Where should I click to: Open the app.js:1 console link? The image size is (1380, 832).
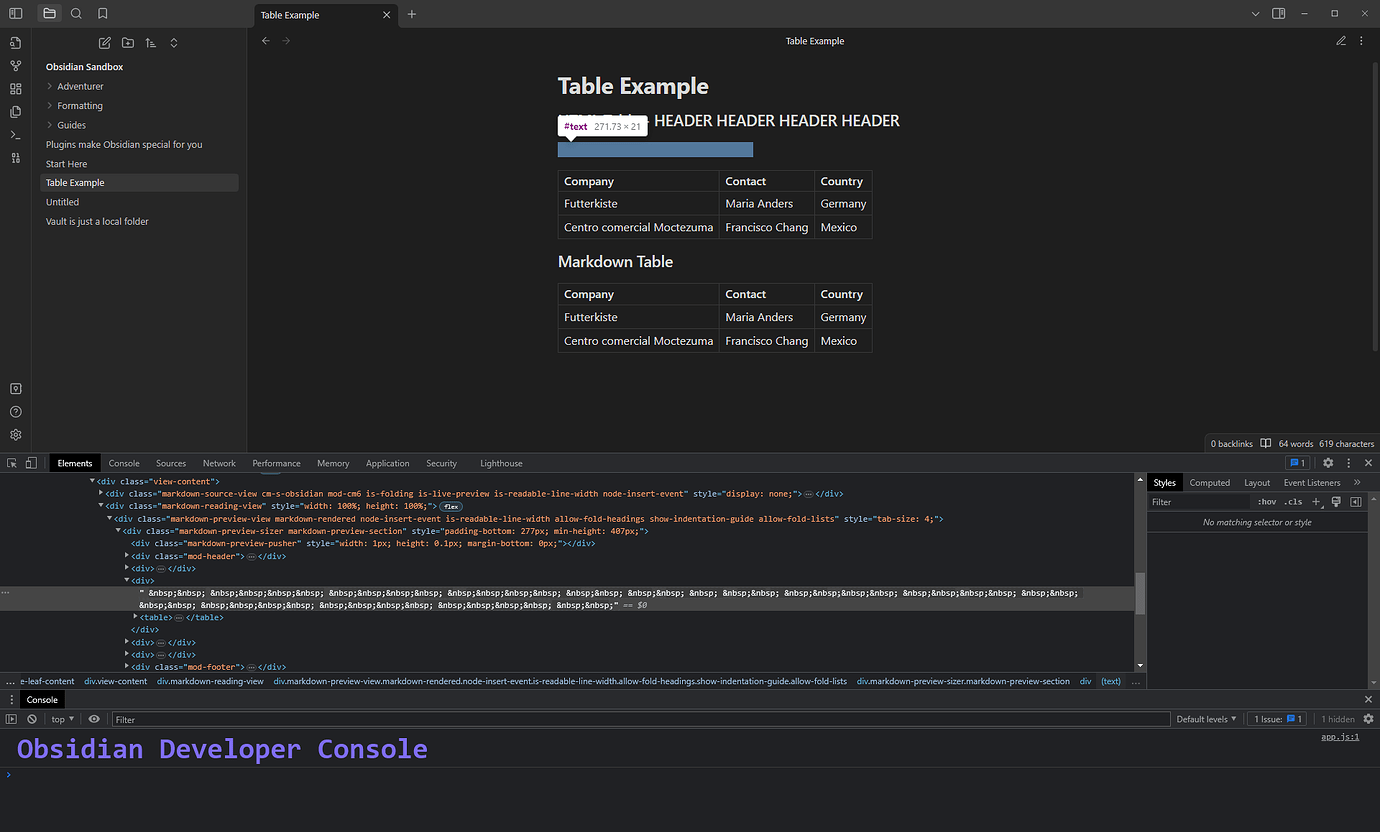(x=1340, y=736)
